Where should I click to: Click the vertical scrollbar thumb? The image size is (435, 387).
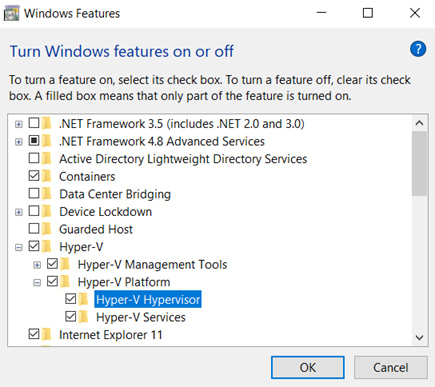click(419, 163)
